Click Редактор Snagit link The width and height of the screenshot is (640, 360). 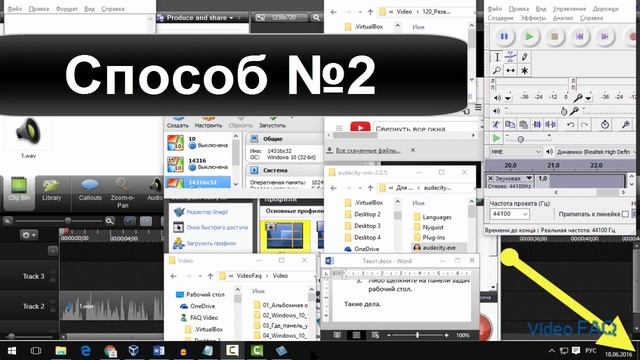coord(207,212)
